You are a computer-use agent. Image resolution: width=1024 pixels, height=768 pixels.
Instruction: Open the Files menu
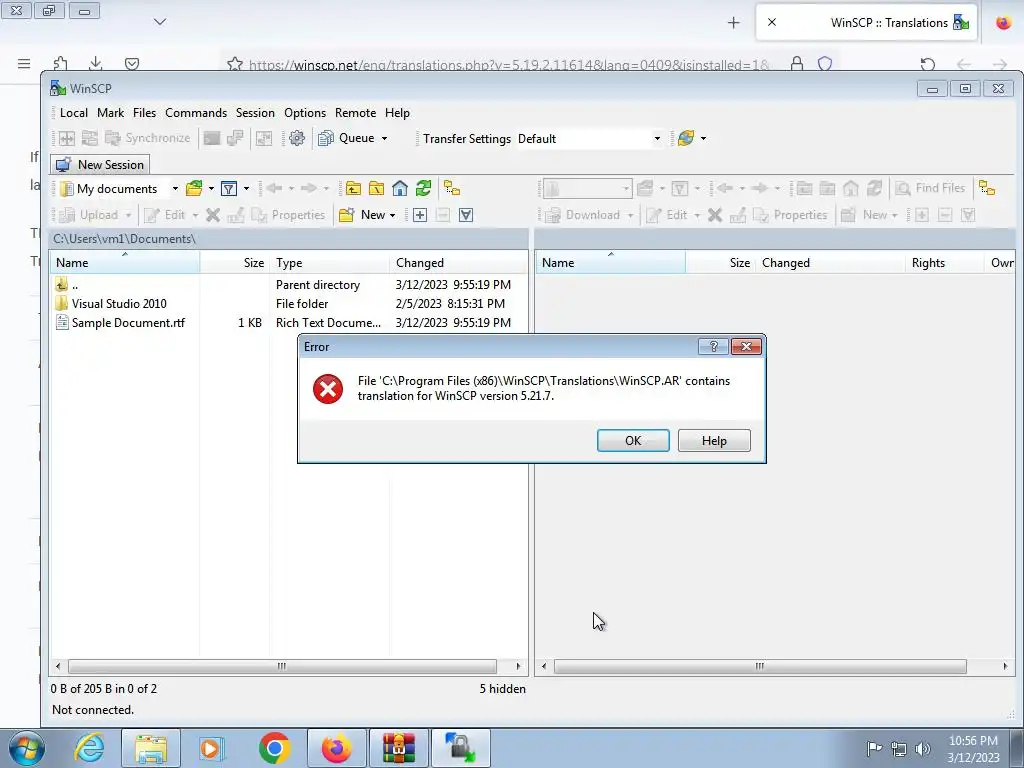[144, 113]
